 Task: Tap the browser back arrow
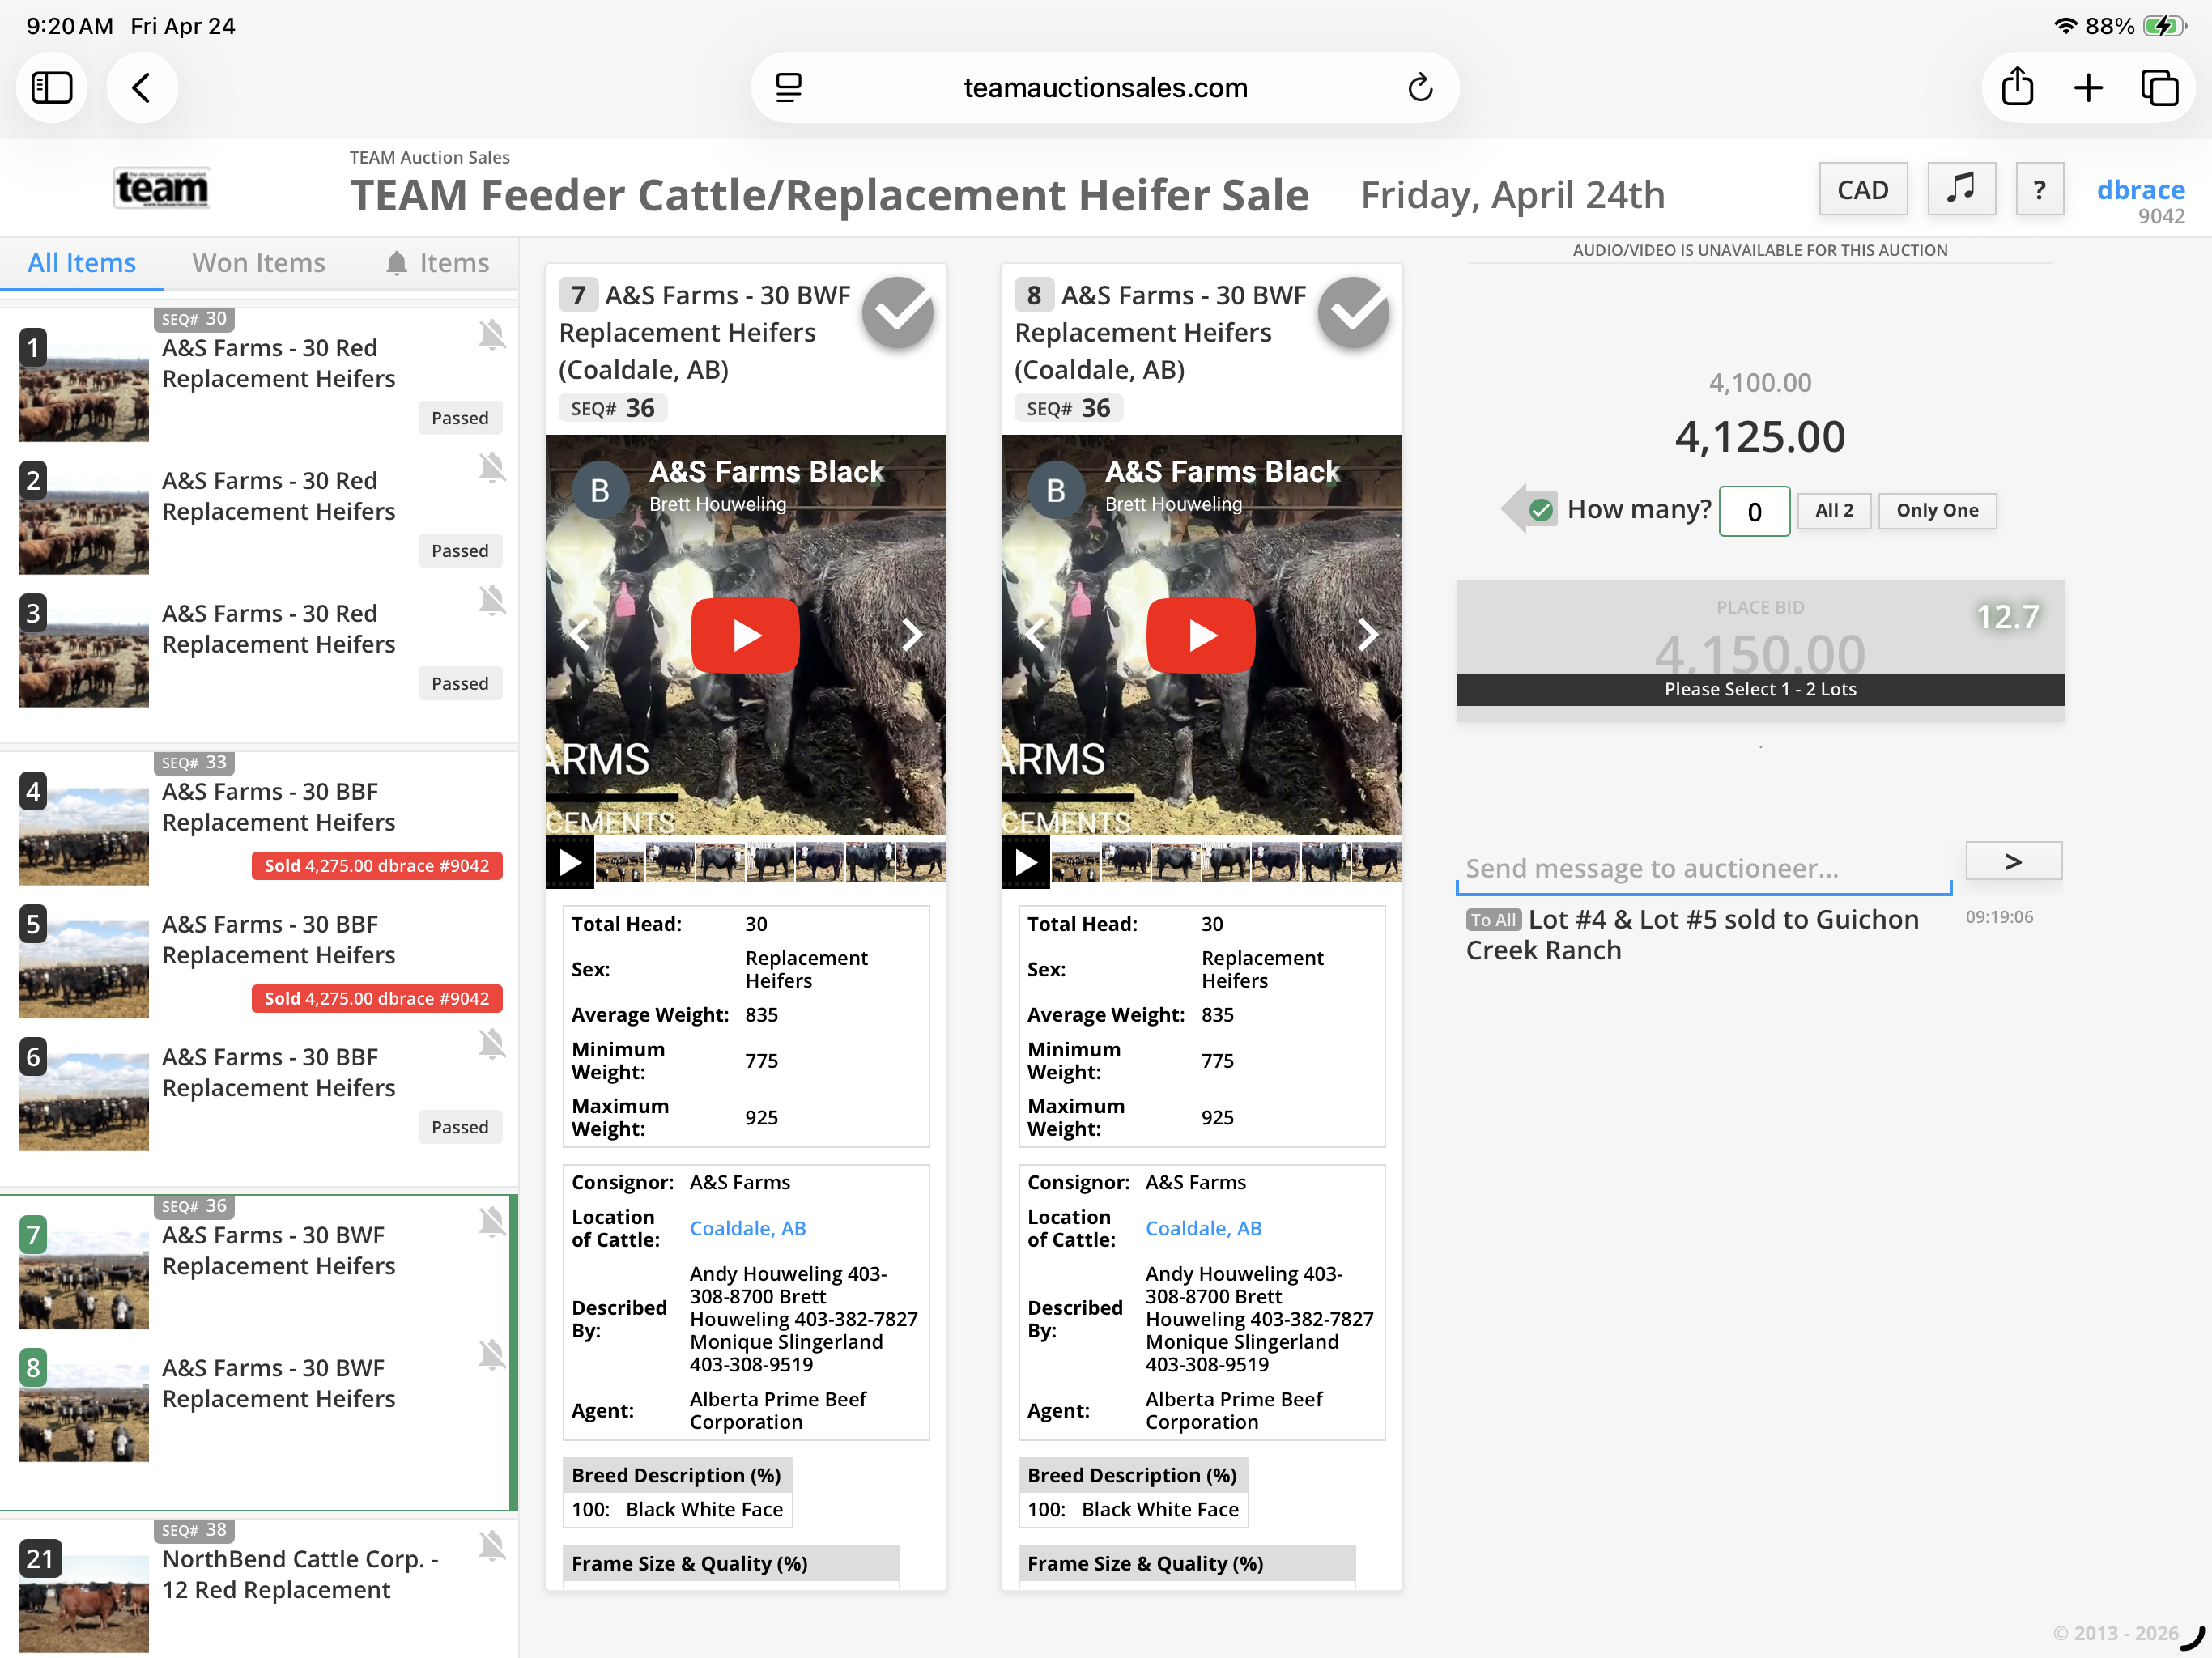(x=142, y=88)
